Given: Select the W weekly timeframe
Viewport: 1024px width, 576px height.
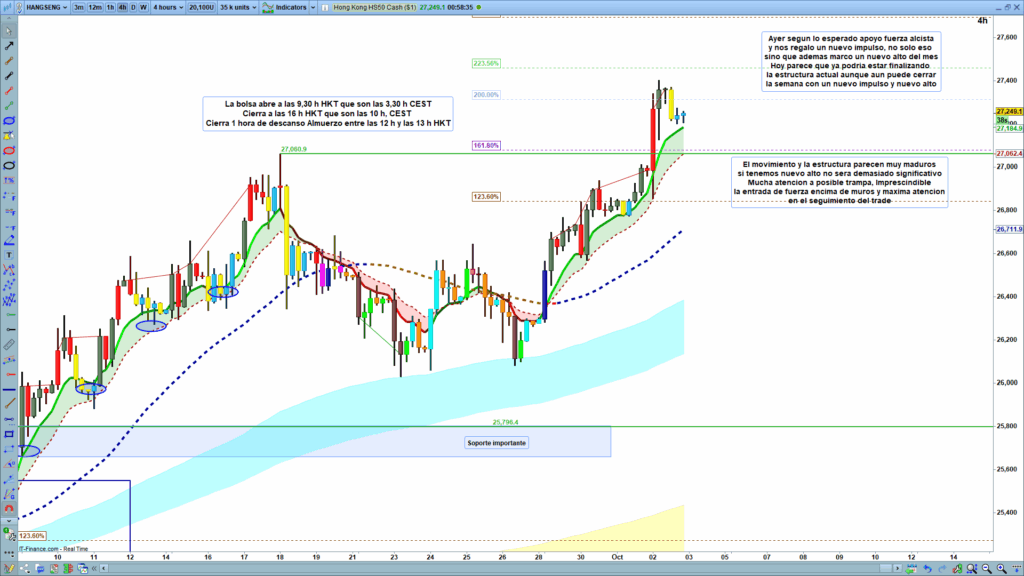Looking at the screenshot, I should pos(145,6).
